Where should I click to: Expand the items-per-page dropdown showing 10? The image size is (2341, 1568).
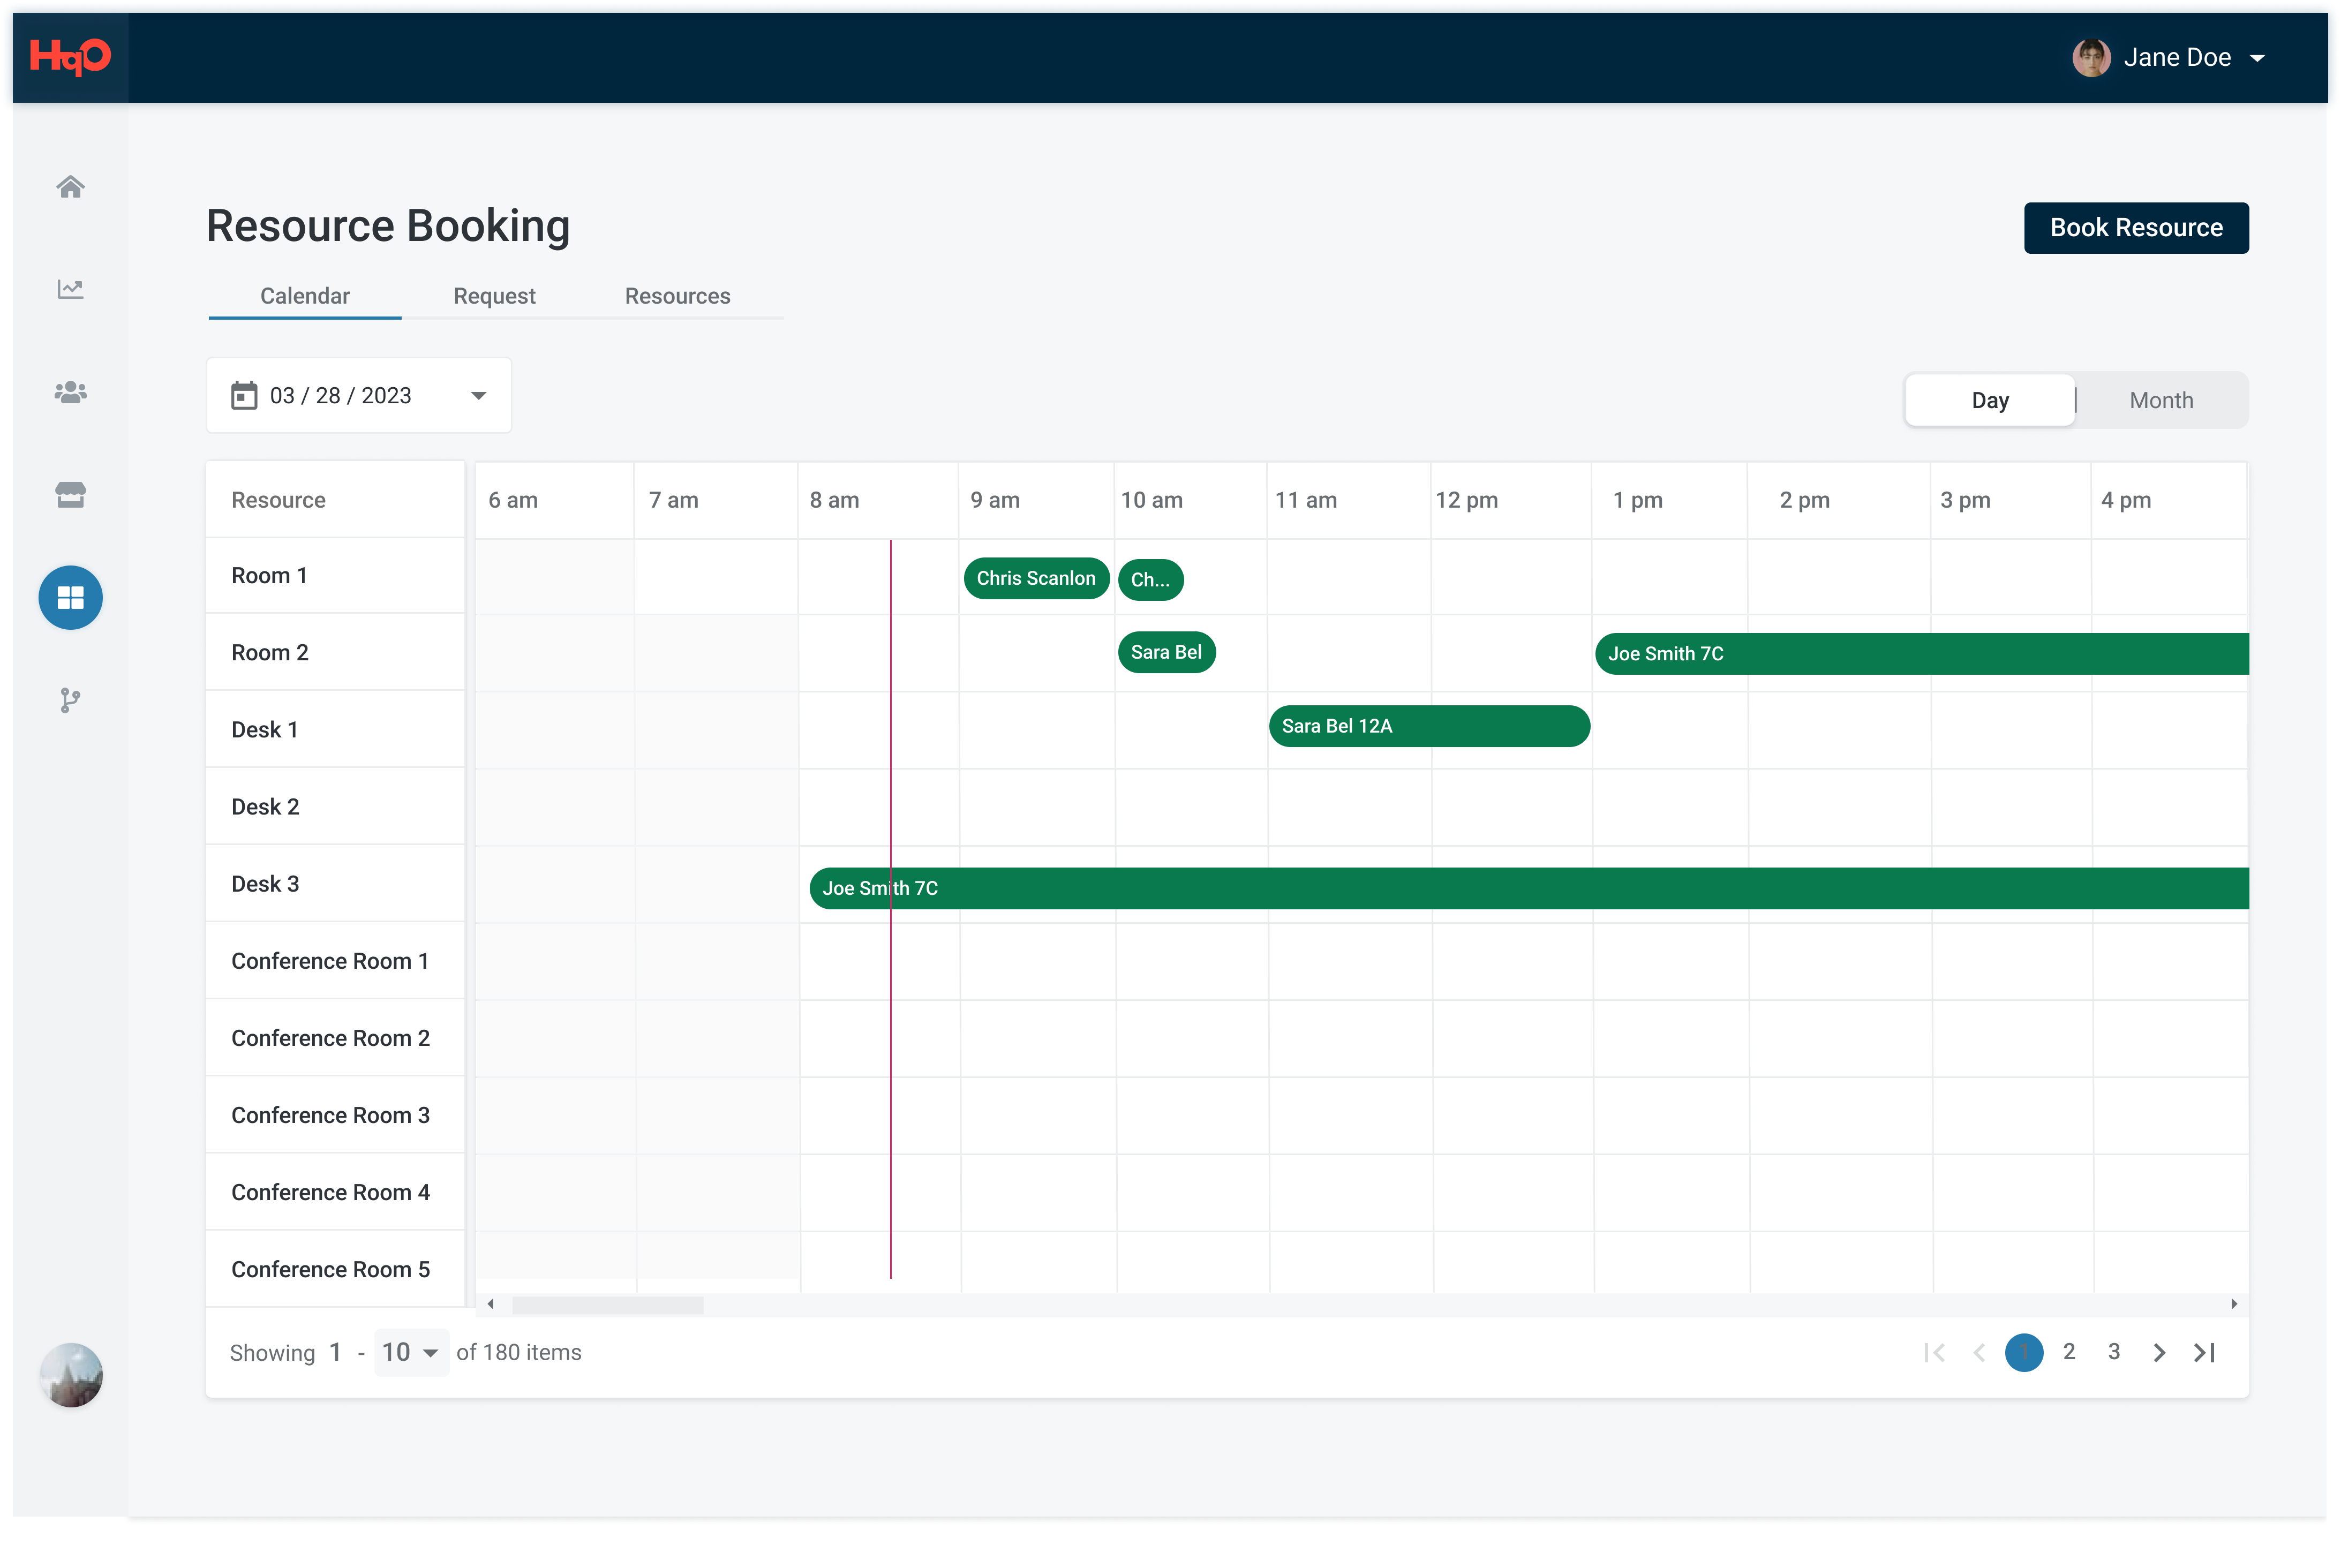pyautogui.click(x=410, y=1353)
